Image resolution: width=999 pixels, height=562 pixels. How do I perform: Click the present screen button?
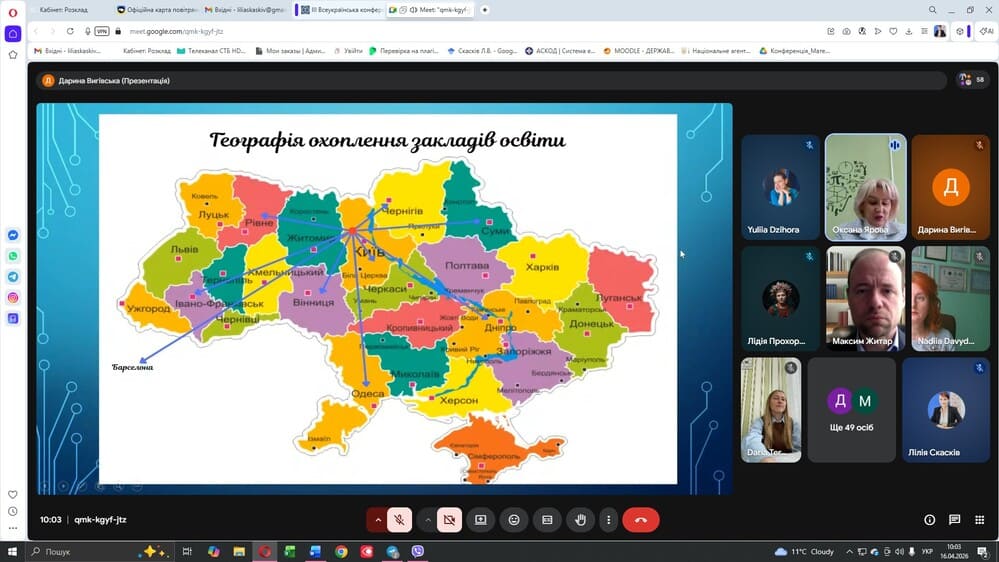pos(481,520)
